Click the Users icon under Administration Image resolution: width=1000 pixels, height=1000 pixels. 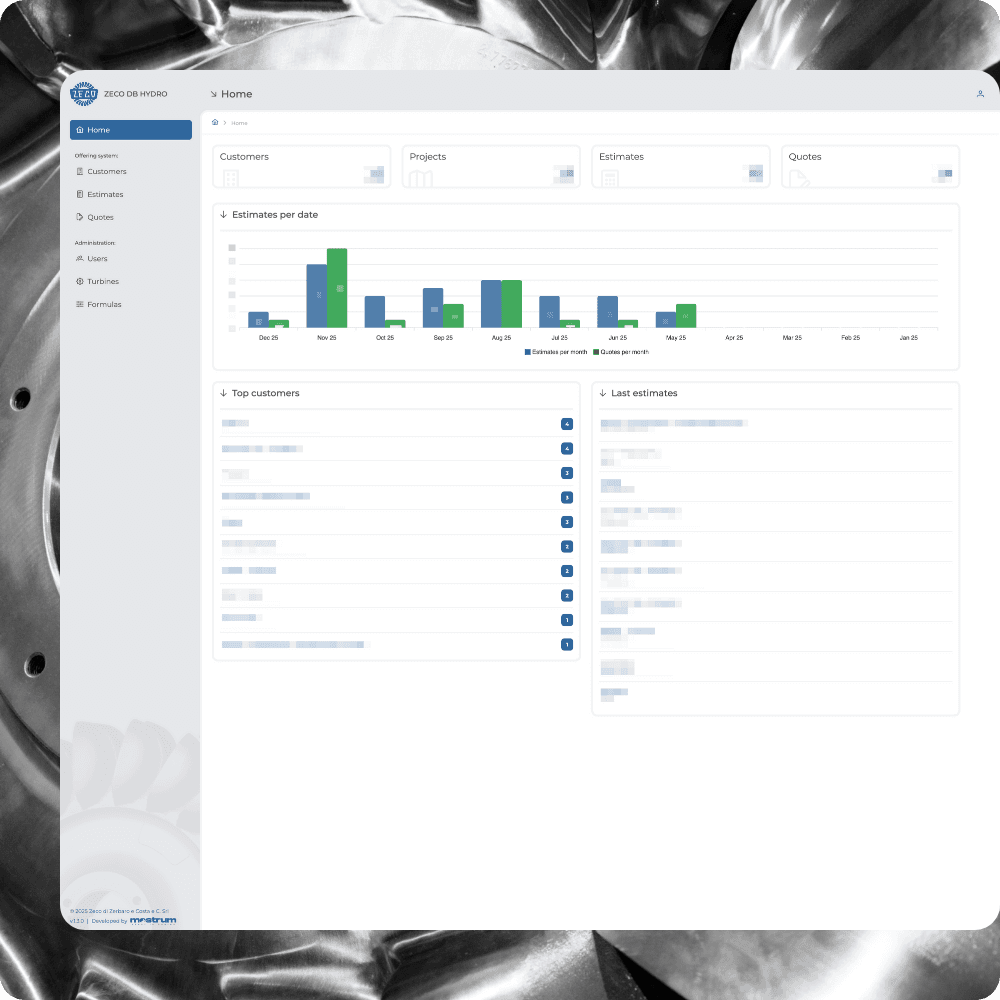81,258
